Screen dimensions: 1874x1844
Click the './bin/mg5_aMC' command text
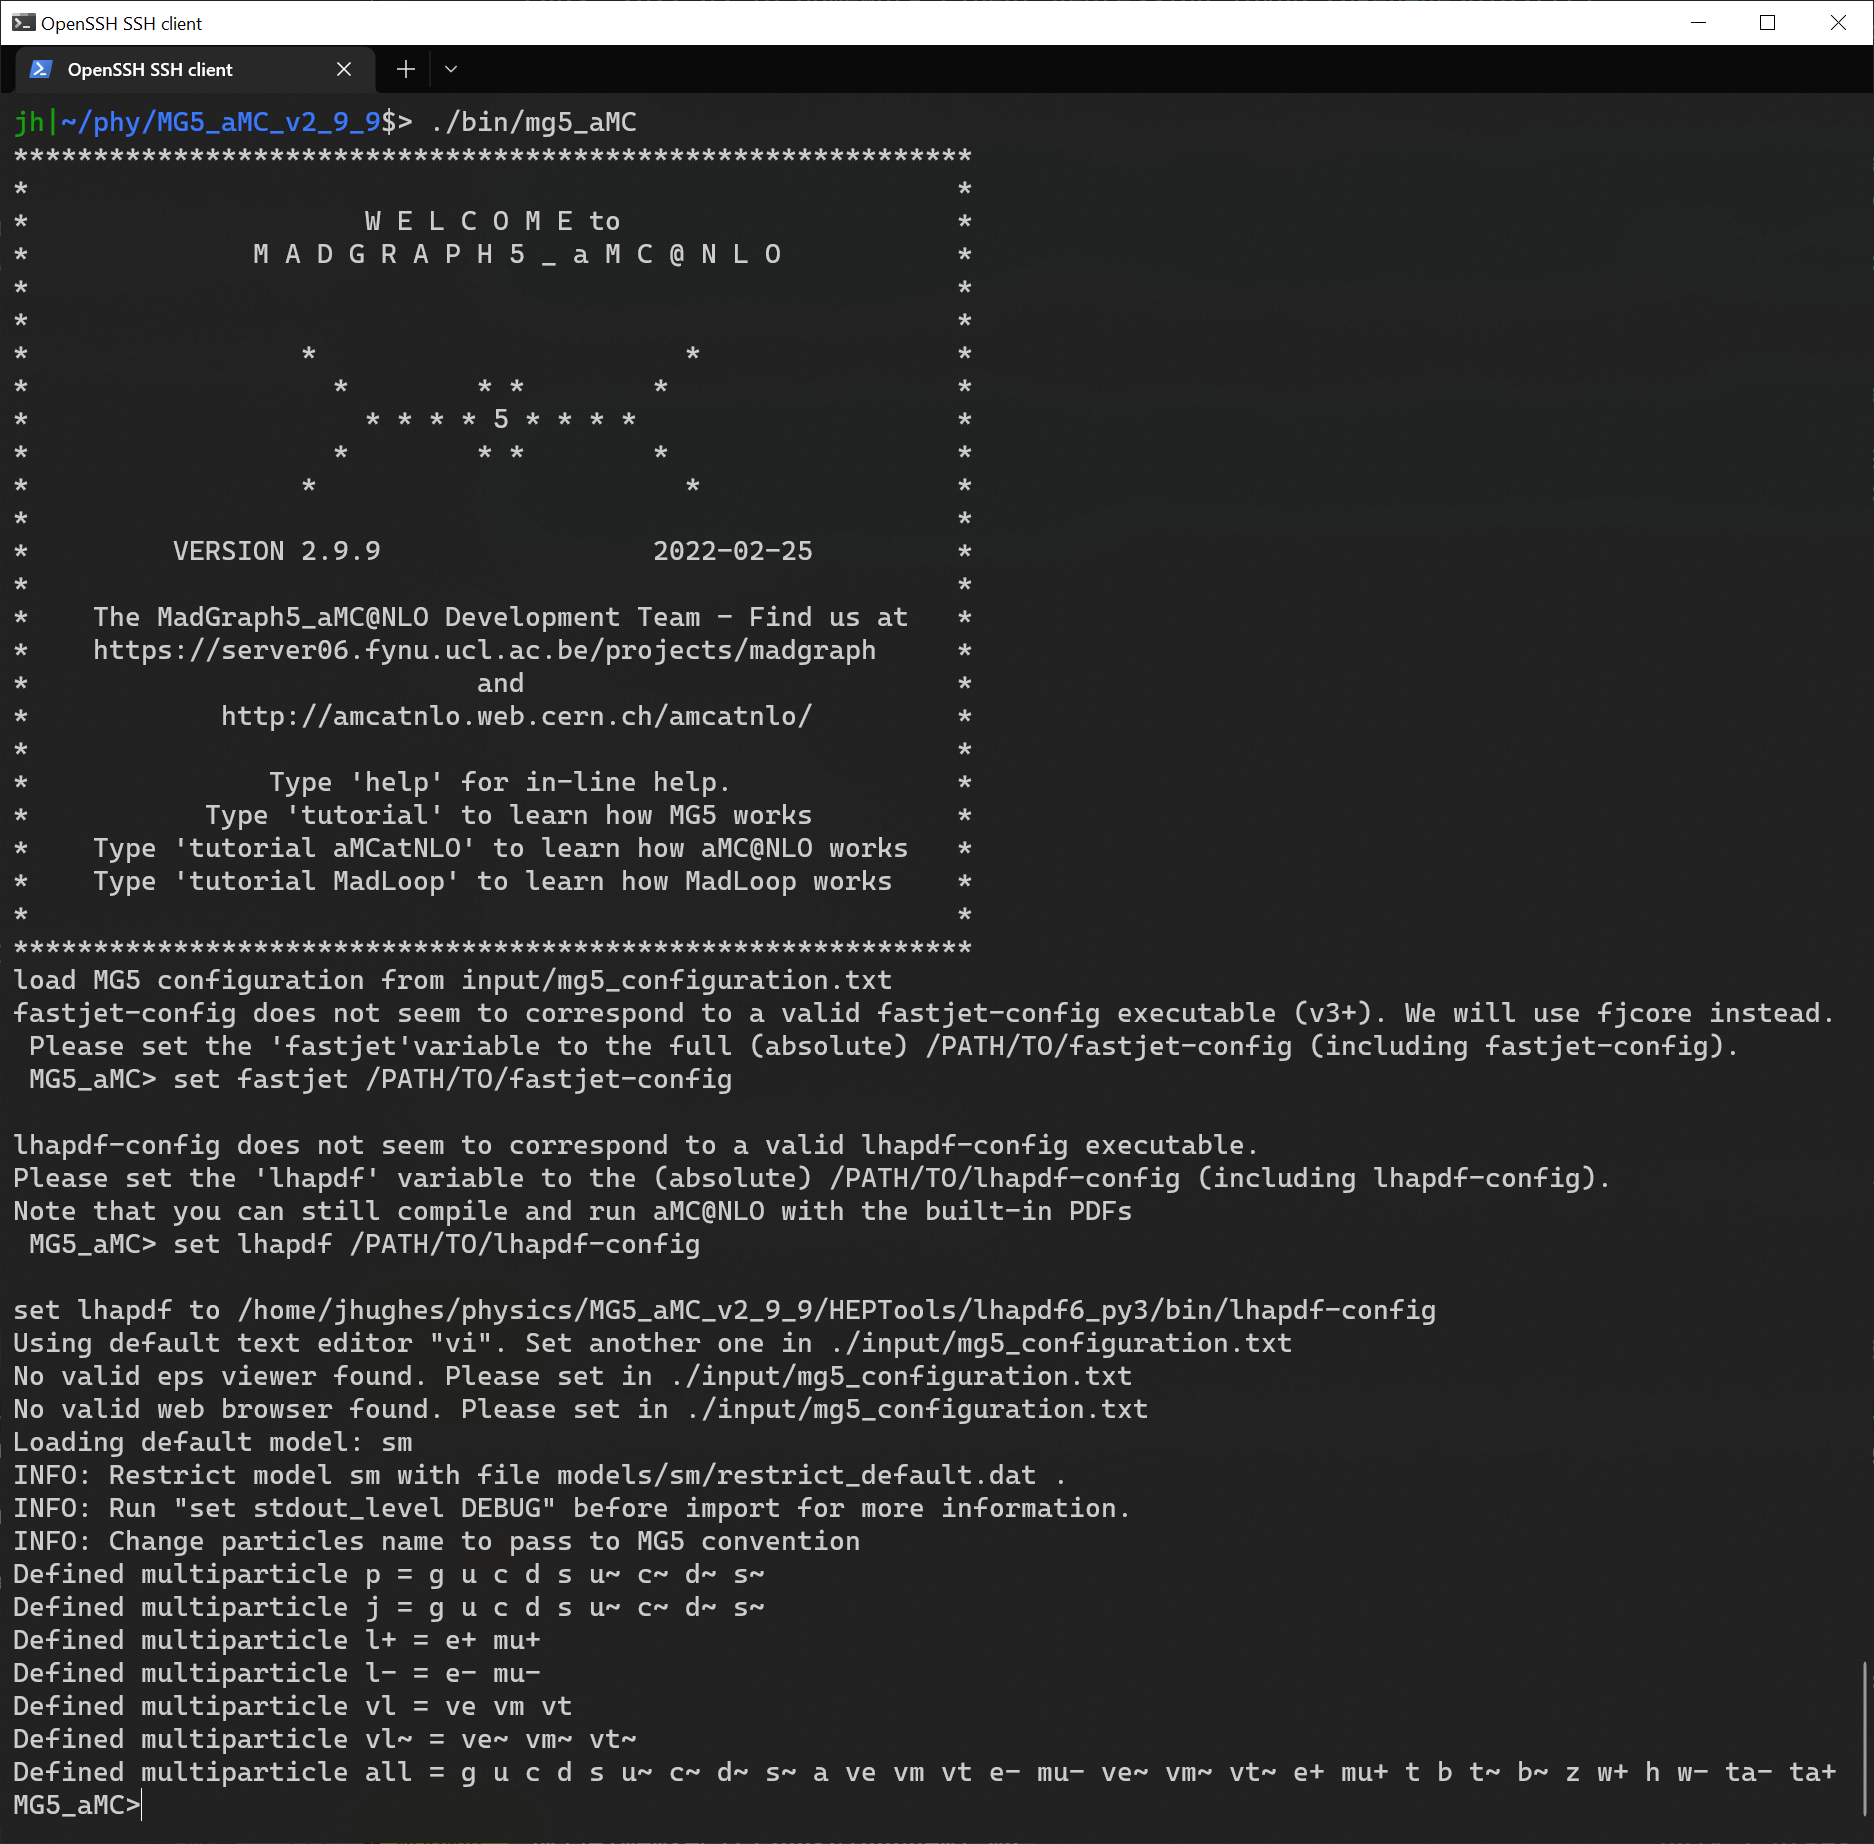tap(533, 122)
